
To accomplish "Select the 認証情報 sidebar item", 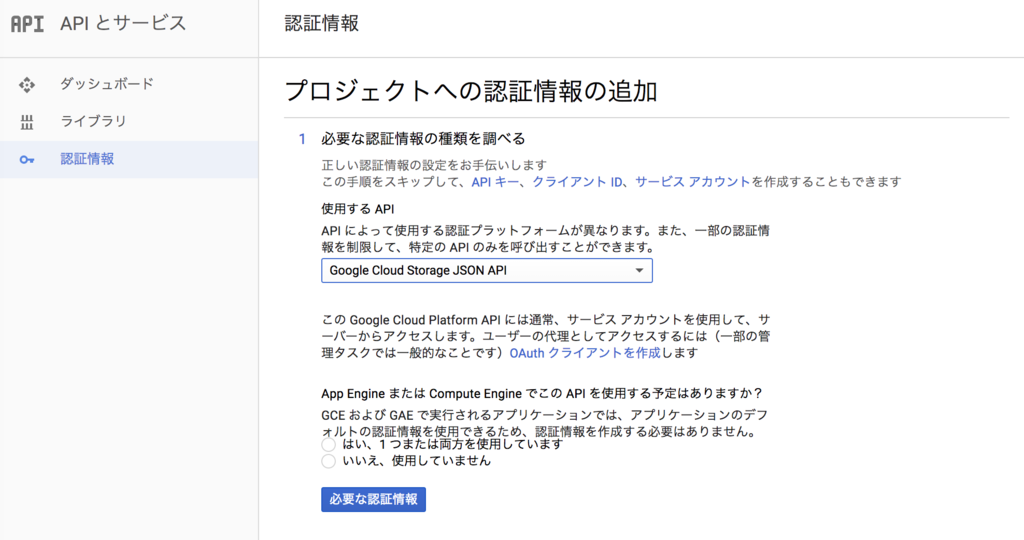I will coord(129,159).
